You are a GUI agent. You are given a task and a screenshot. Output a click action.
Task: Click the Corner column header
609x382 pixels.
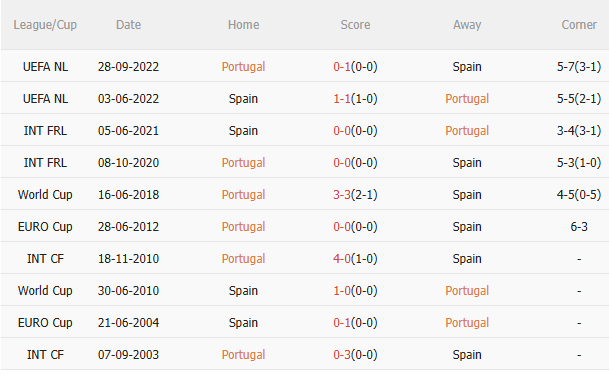pos(579,25)
